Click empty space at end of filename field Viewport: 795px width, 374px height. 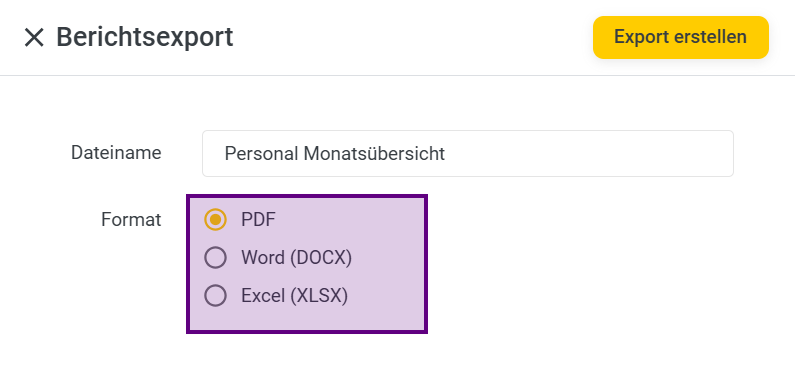[x=588, y=154]
